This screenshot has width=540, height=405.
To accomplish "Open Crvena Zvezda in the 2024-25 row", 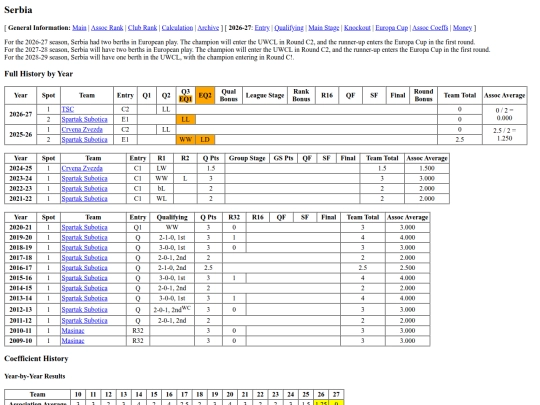I will 82,168.
